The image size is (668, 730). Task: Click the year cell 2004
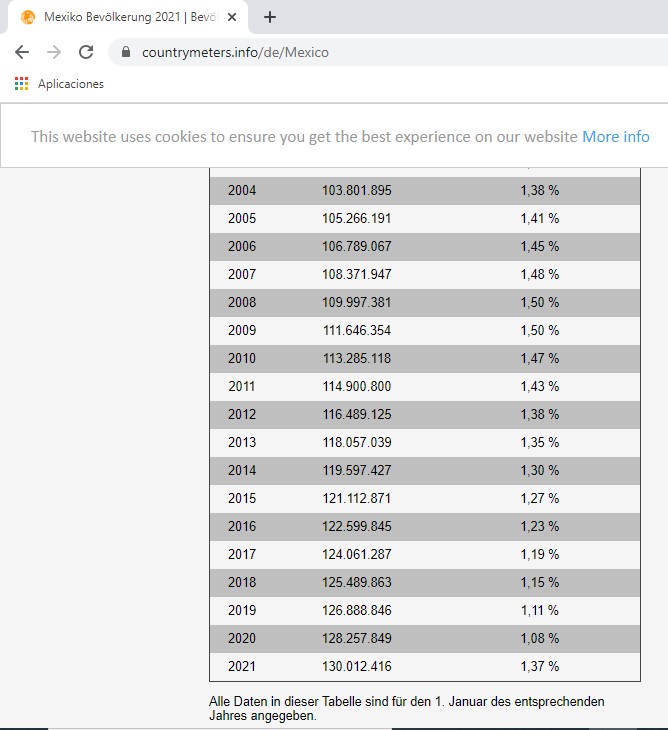click(242, 190)
